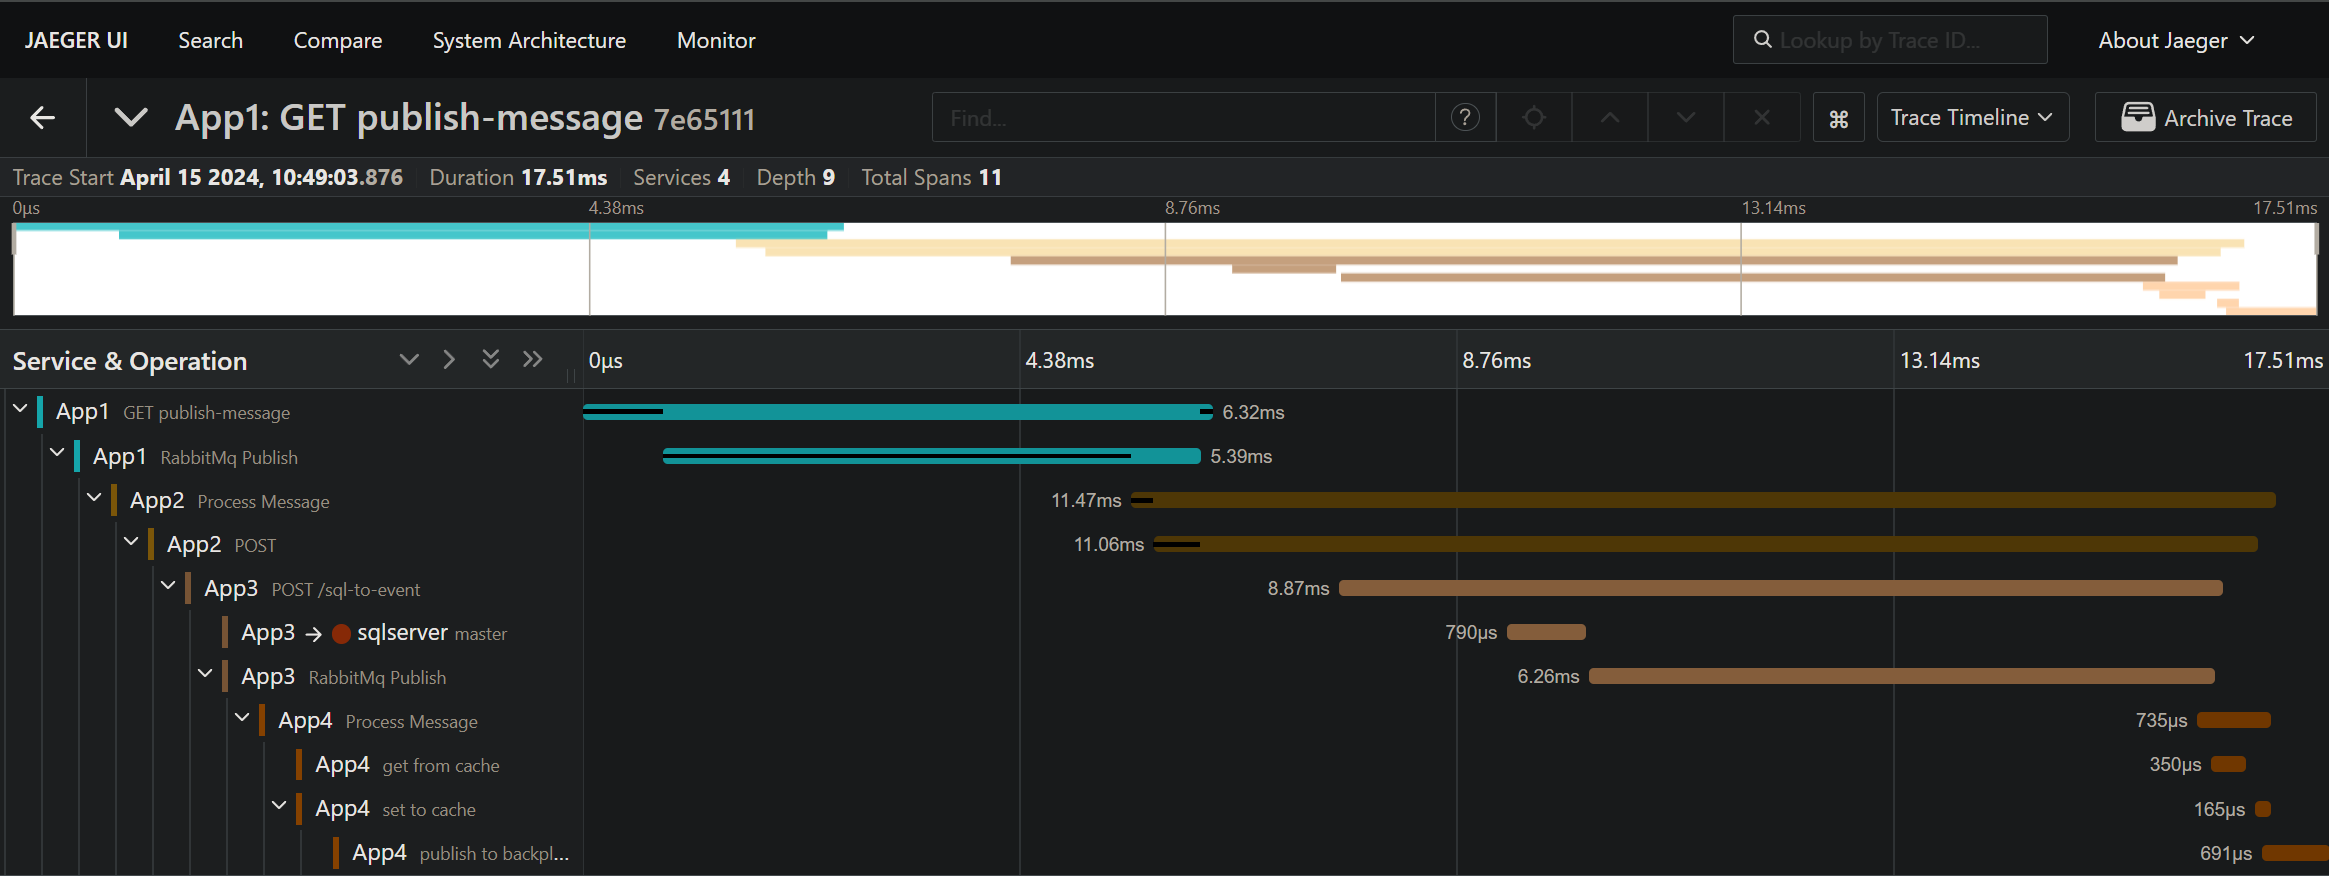
Task: Collapse one level with right chevron
Action: pos(449,359)
